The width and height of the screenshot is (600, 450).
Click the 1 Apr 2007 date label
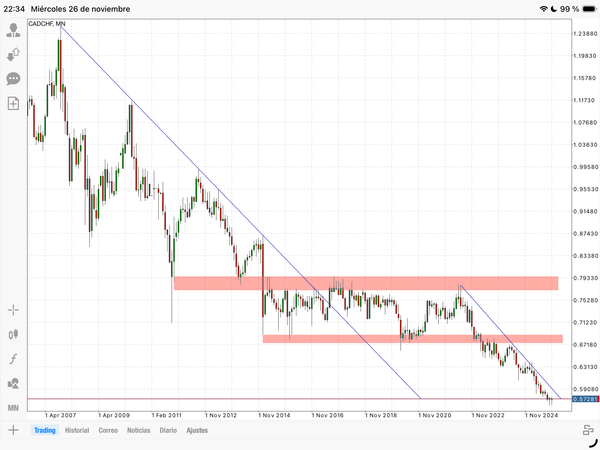pyautogui.click(x=60, y=415)
